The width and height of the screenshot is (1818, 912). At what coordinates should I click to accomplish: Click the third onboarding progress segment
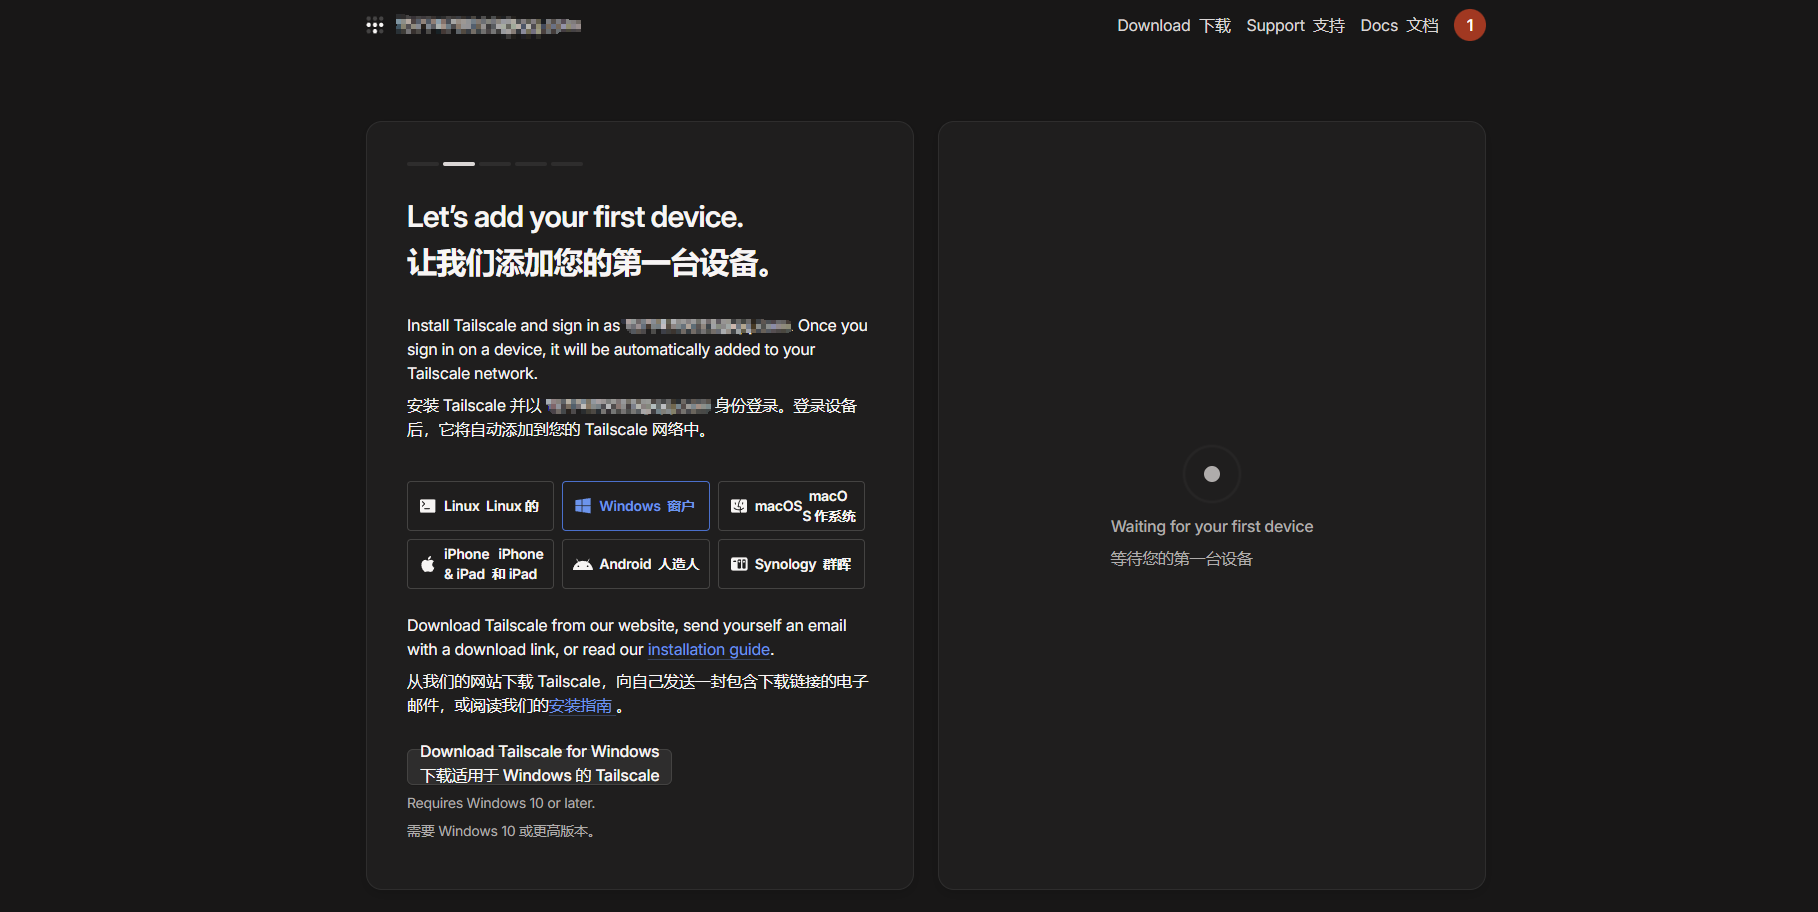pyautogui.click(x=495, y=163)
